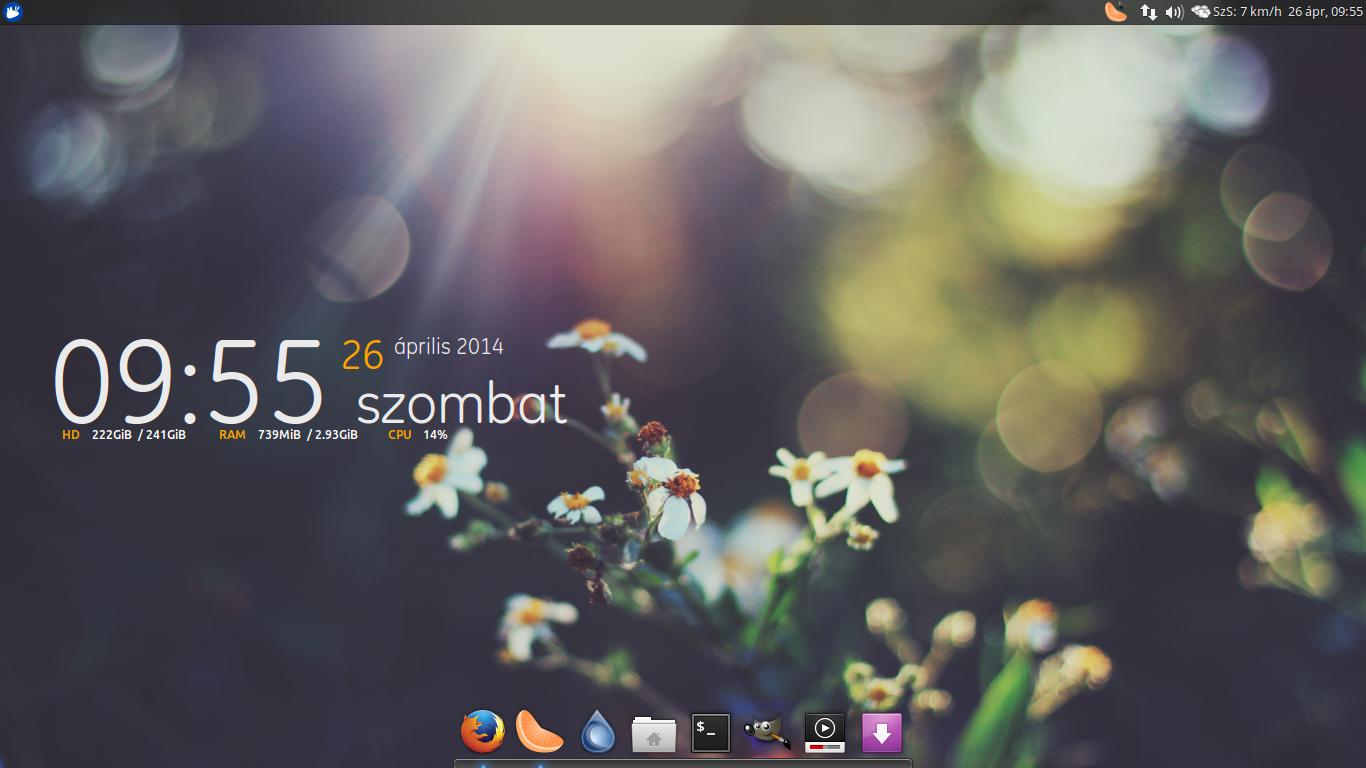Screen dimensions: 1366x768
Task: Click the weather cloud icon in panel
Action: click(1200, 12)
